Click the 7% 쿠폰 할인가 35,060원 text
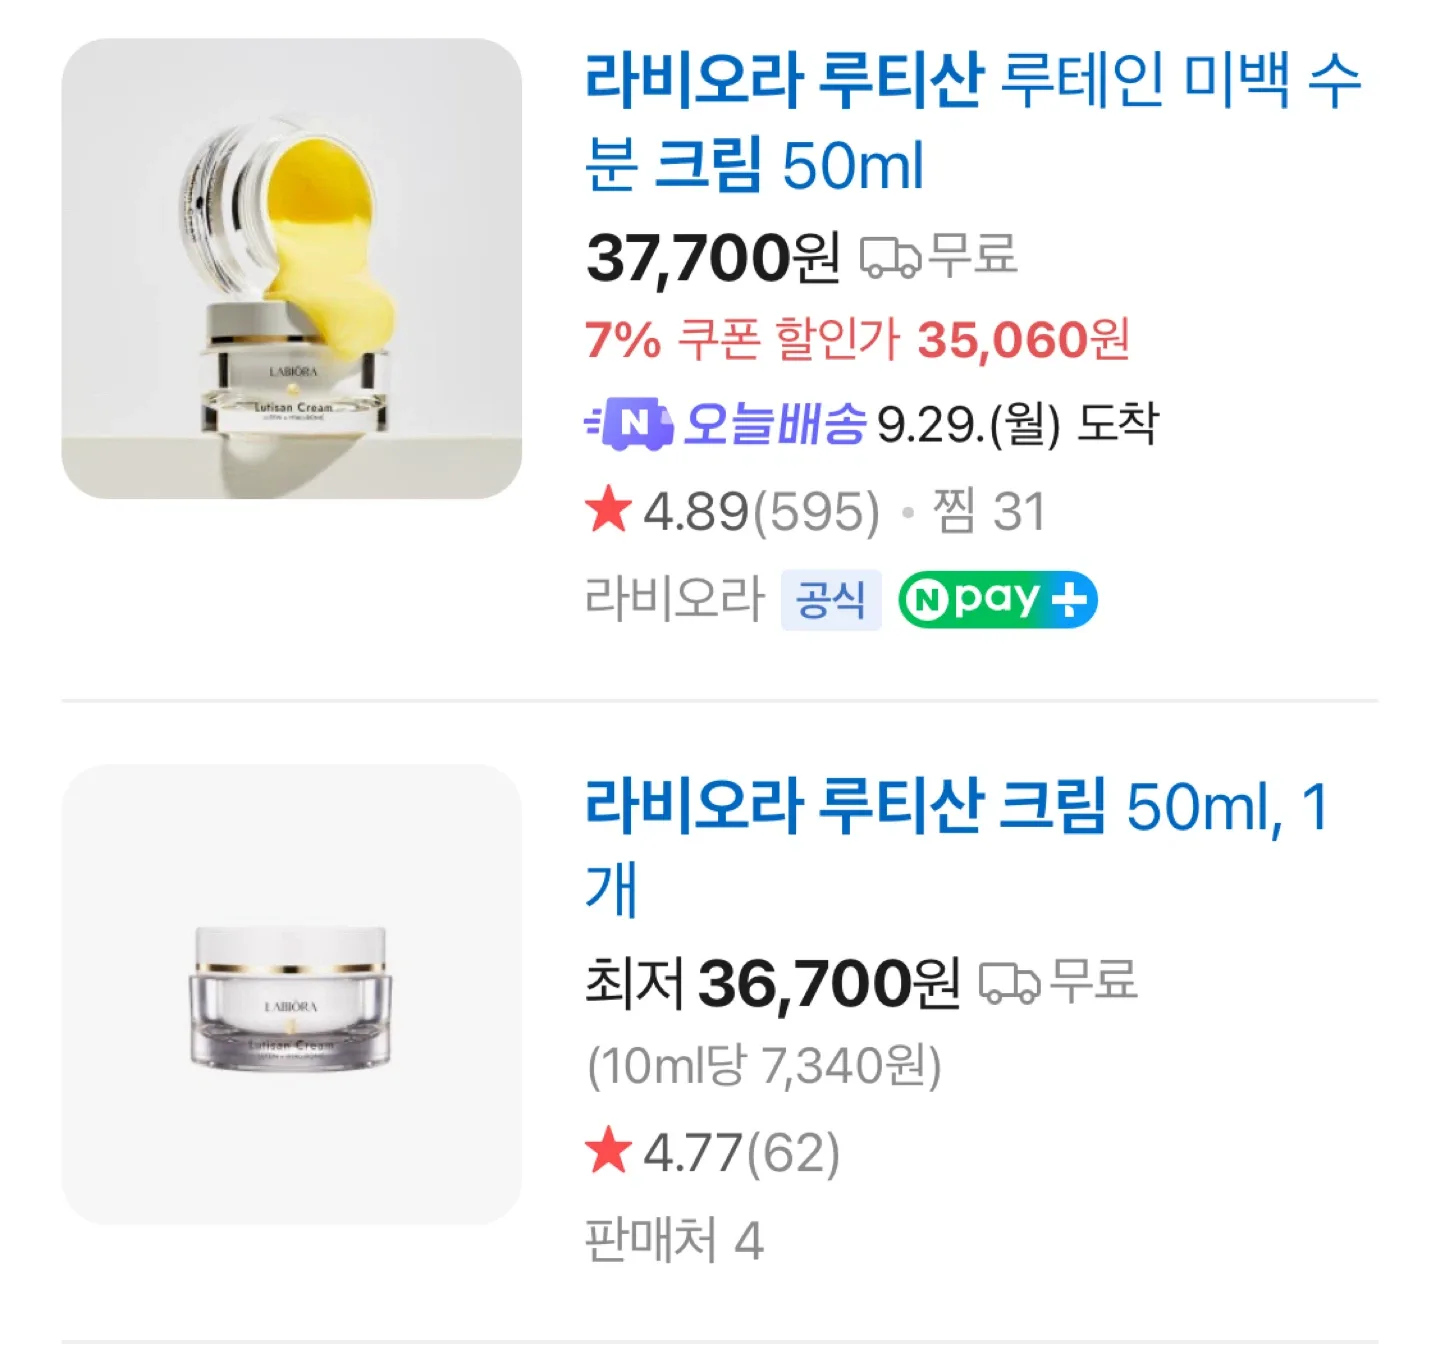Image resolution: width=1440 pixels, height=1358 pixels. click(857, 340)
